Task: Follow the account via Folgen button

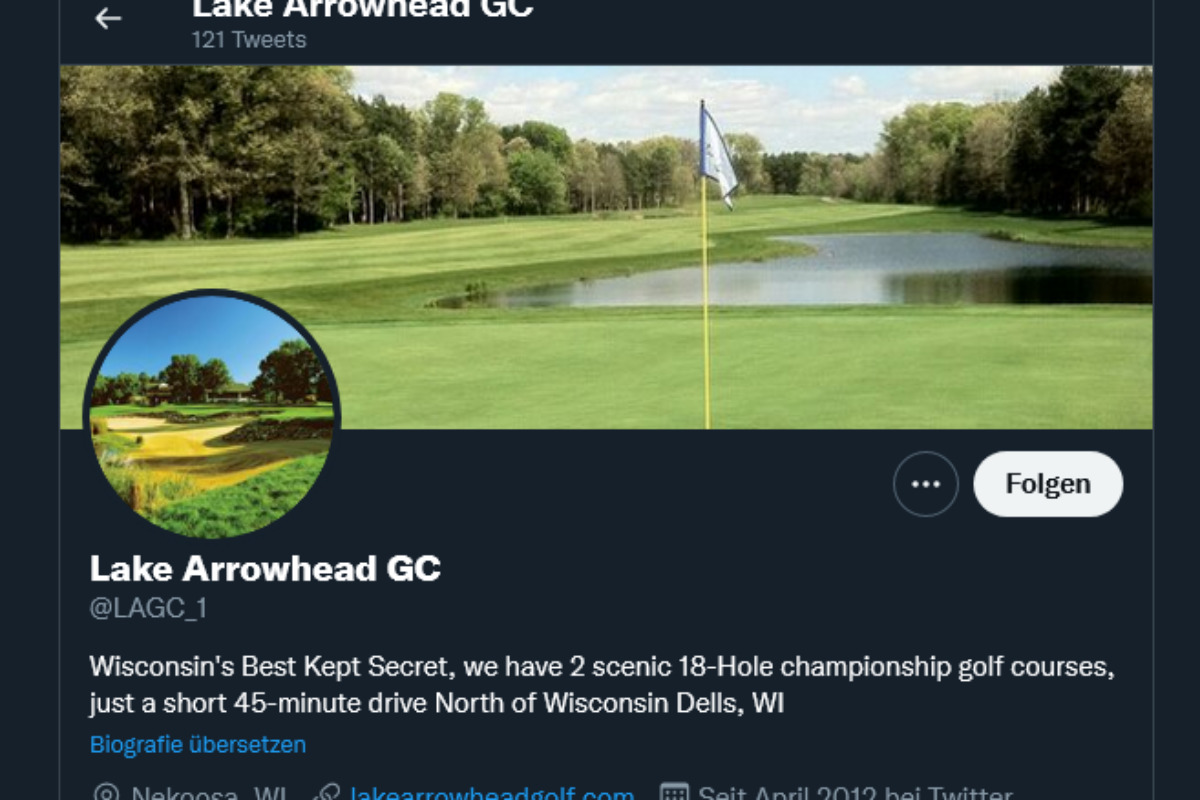Action: pyautogui.click(x=1048, y=484)
